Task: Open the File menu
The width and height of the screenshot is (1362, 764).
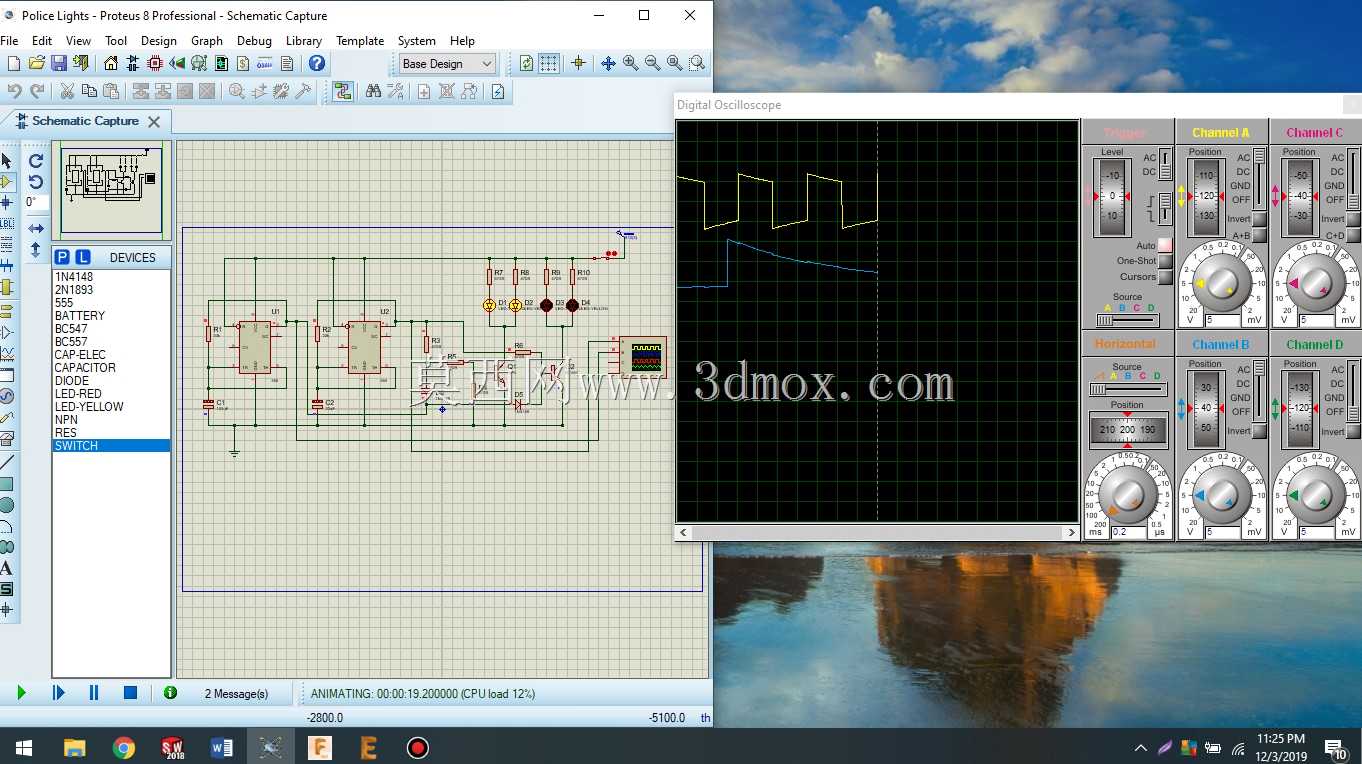Action: tap(9, 41)
